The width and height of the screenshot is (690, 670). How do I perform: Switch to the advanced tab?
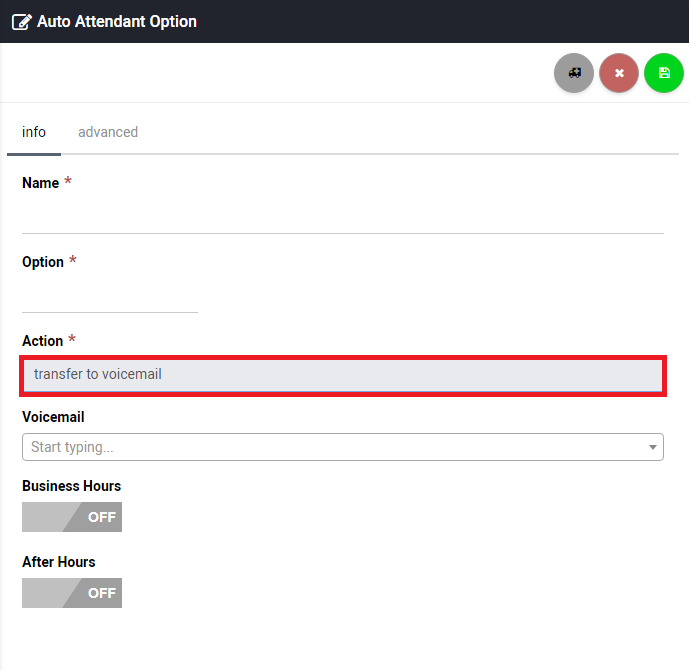108,132
